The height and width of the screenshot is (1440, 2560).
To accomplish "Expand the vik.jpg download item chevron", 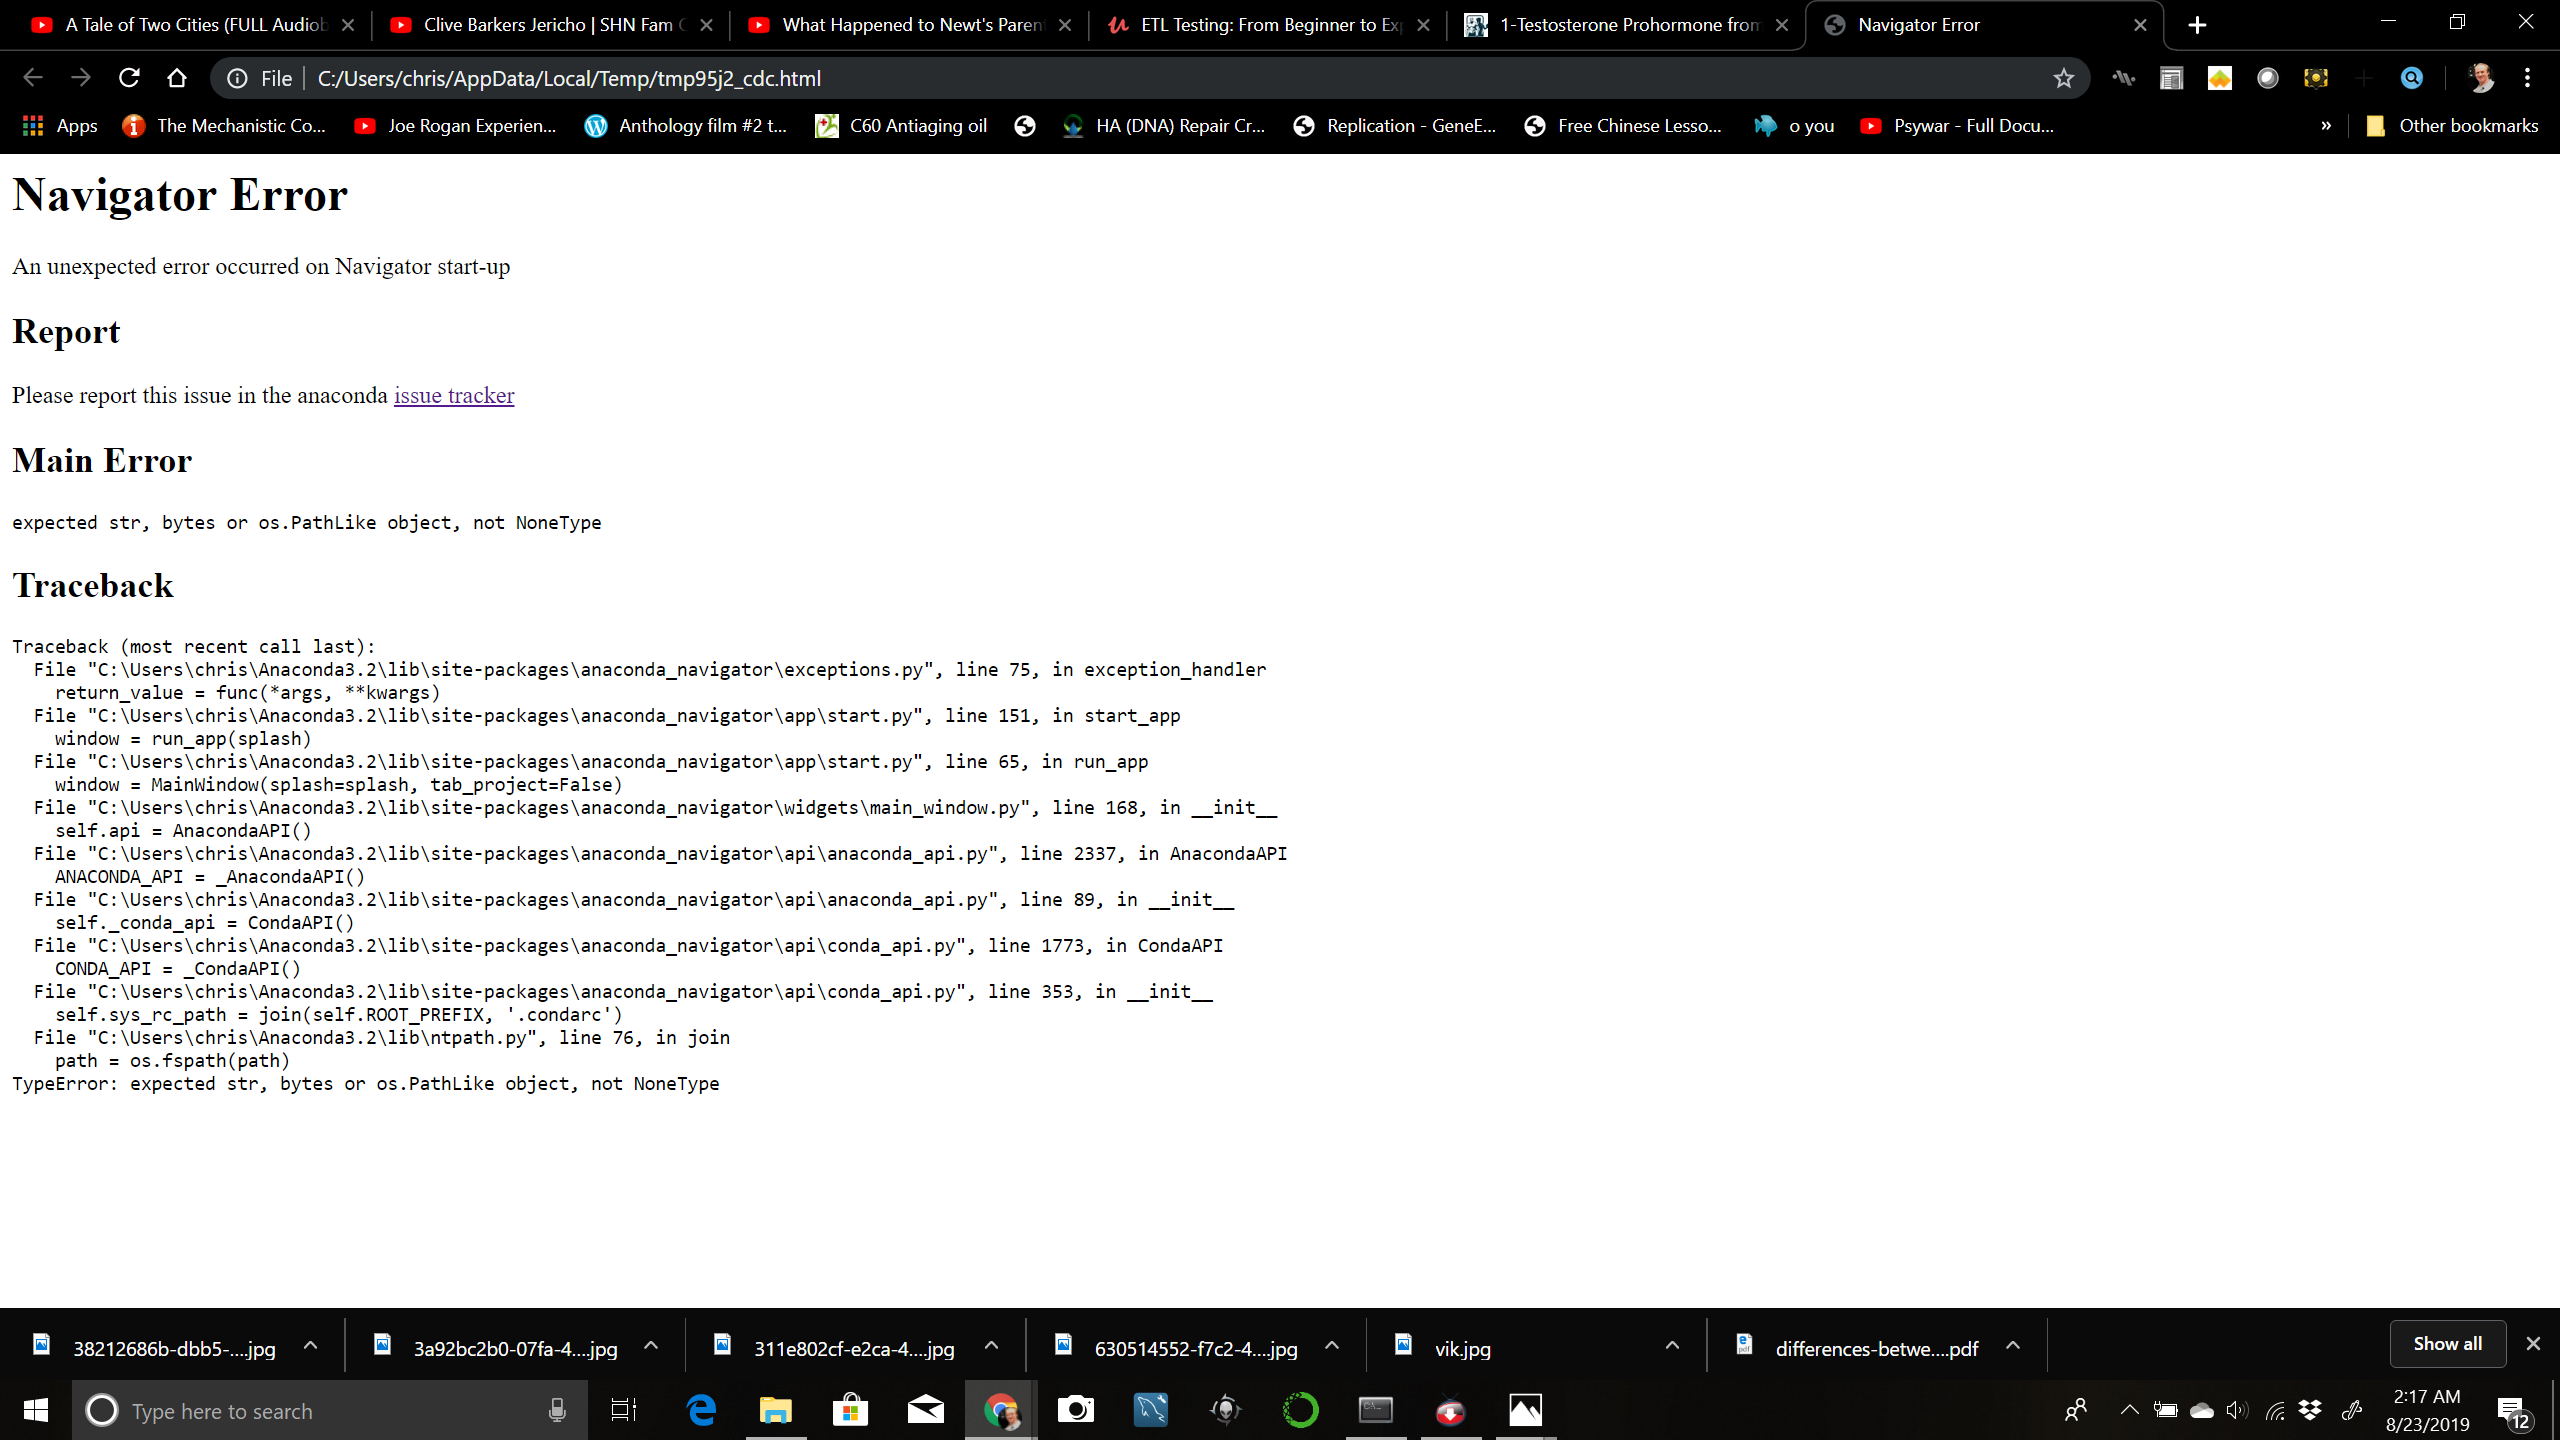I will tap(1672, 1346).
